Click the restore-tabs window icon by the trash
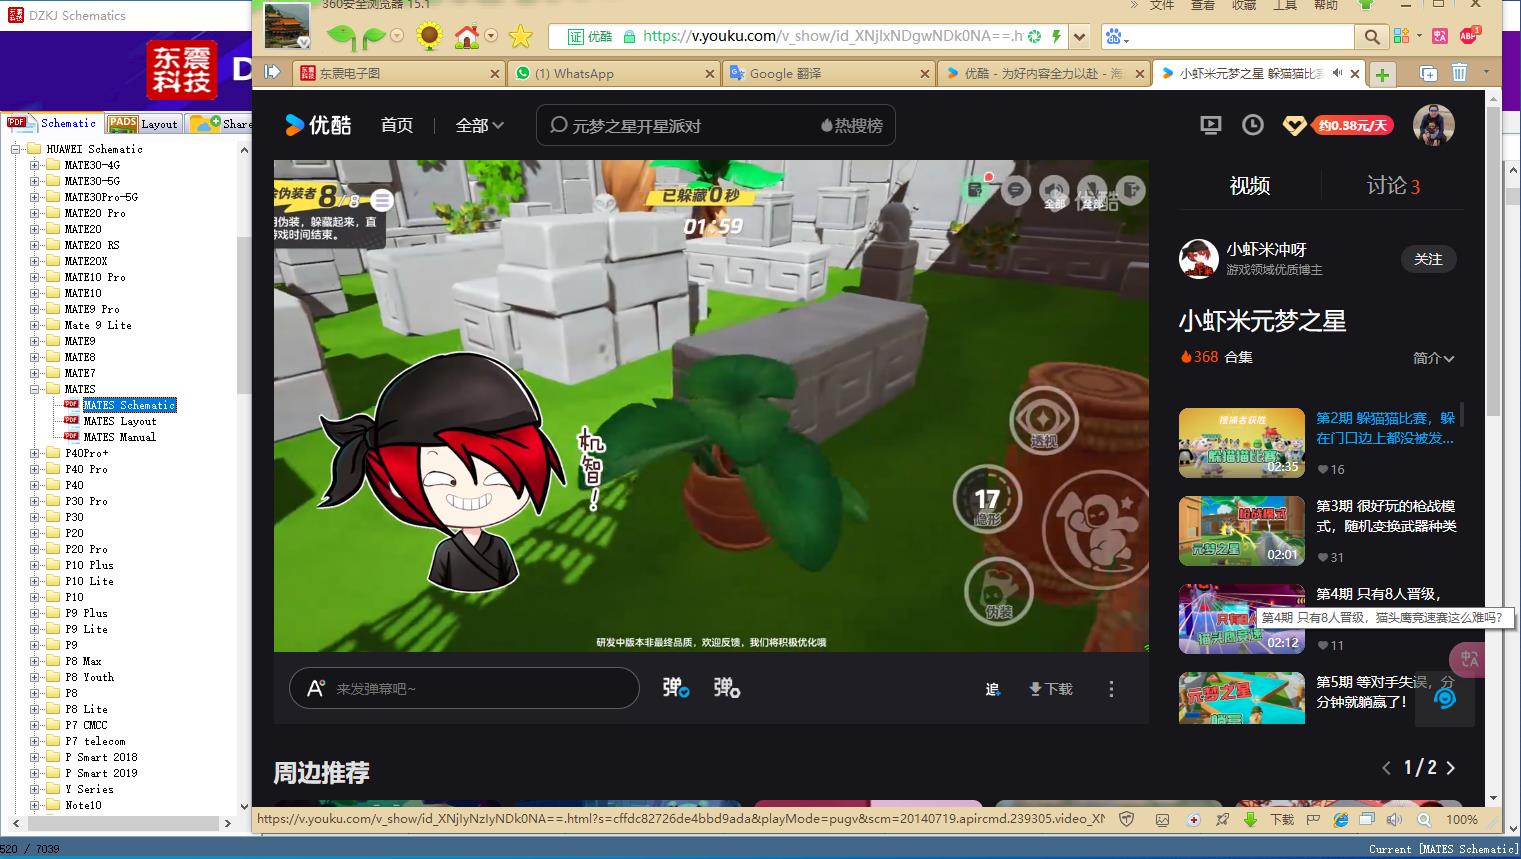 click(1428, 73)
